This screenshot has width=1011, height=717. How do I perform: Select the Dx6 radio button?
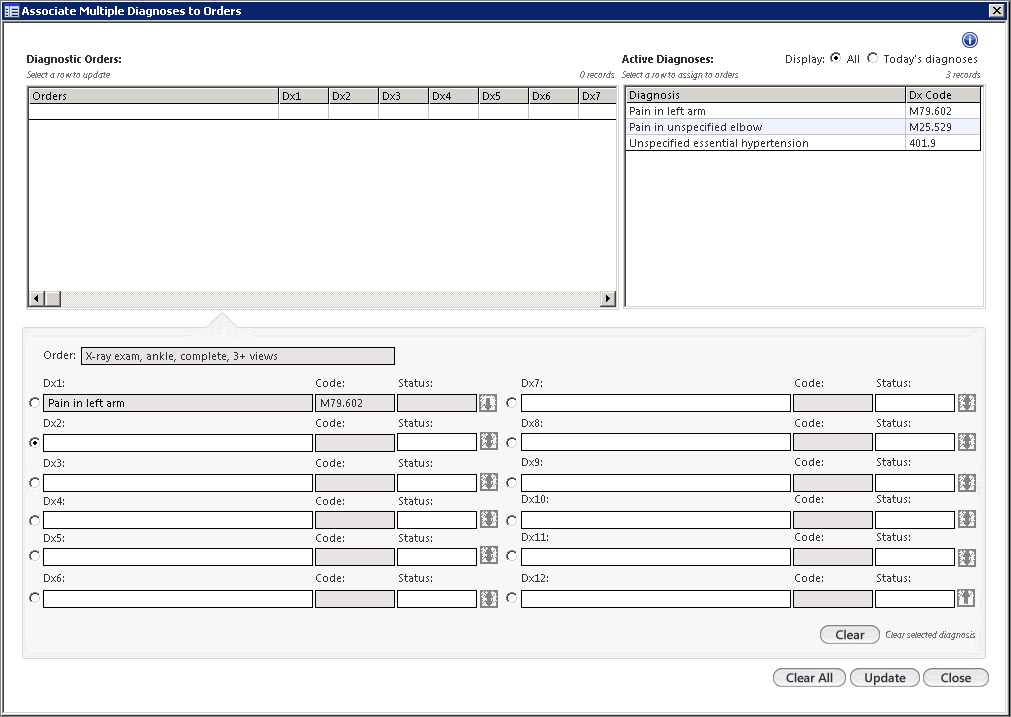(x=34, y=598)
